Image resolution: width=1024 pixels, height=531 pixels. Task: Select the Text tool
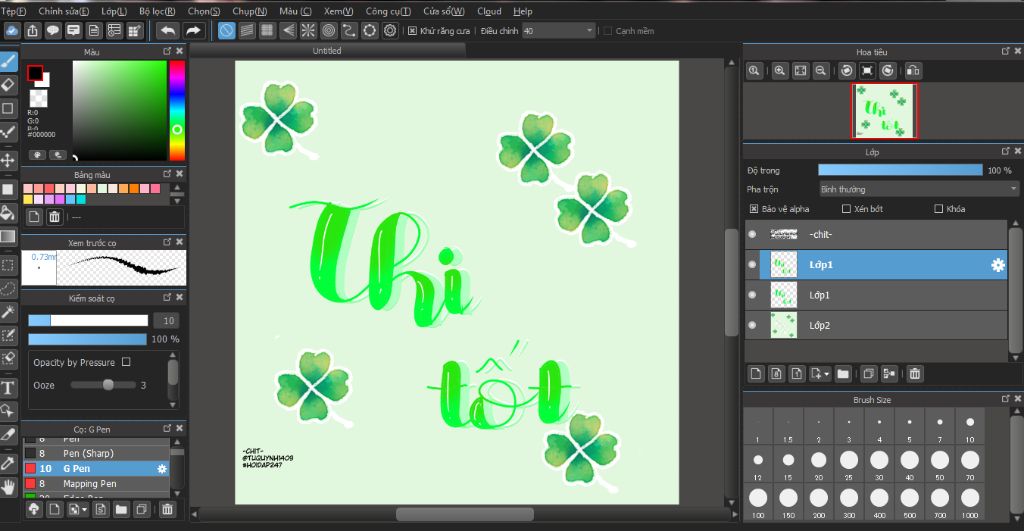pos(8,388)
